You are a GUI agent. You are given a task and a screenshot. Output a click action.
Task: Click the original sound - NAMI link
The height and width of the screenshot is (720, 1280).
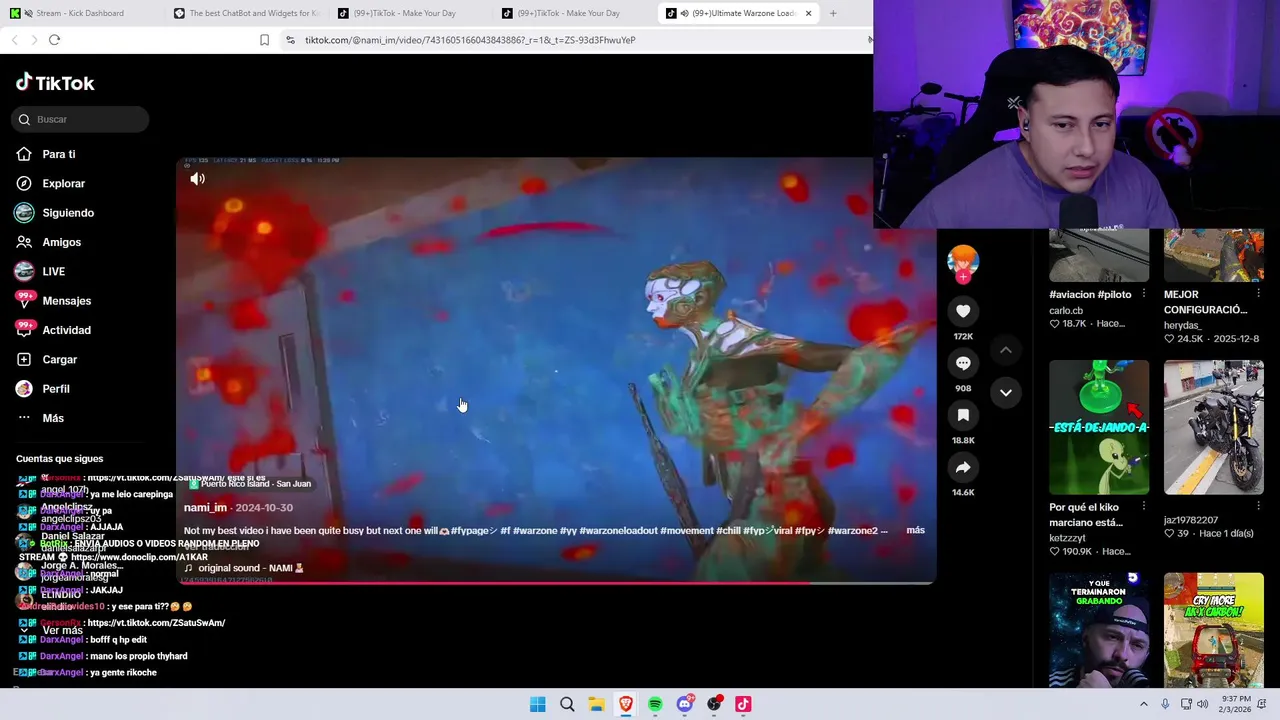pyautogui.click(x=243, y=568)
